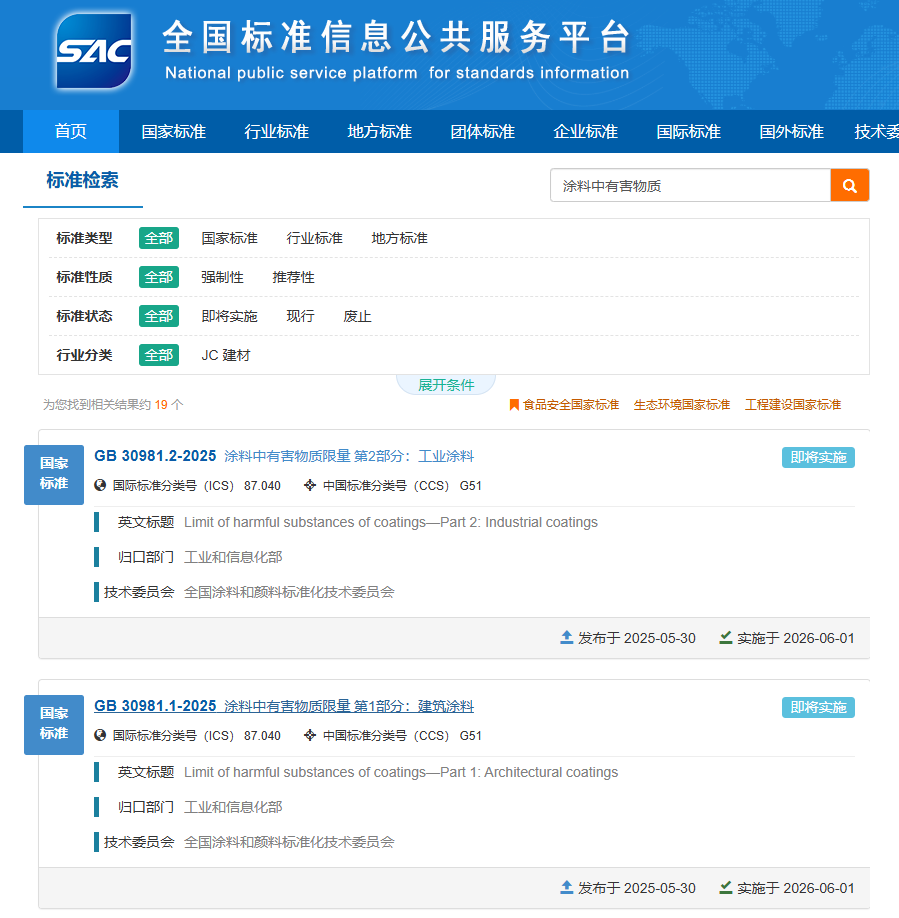Open the 行业标准 navigation tab
Screen dimensions: 899x918
(277, 132)
